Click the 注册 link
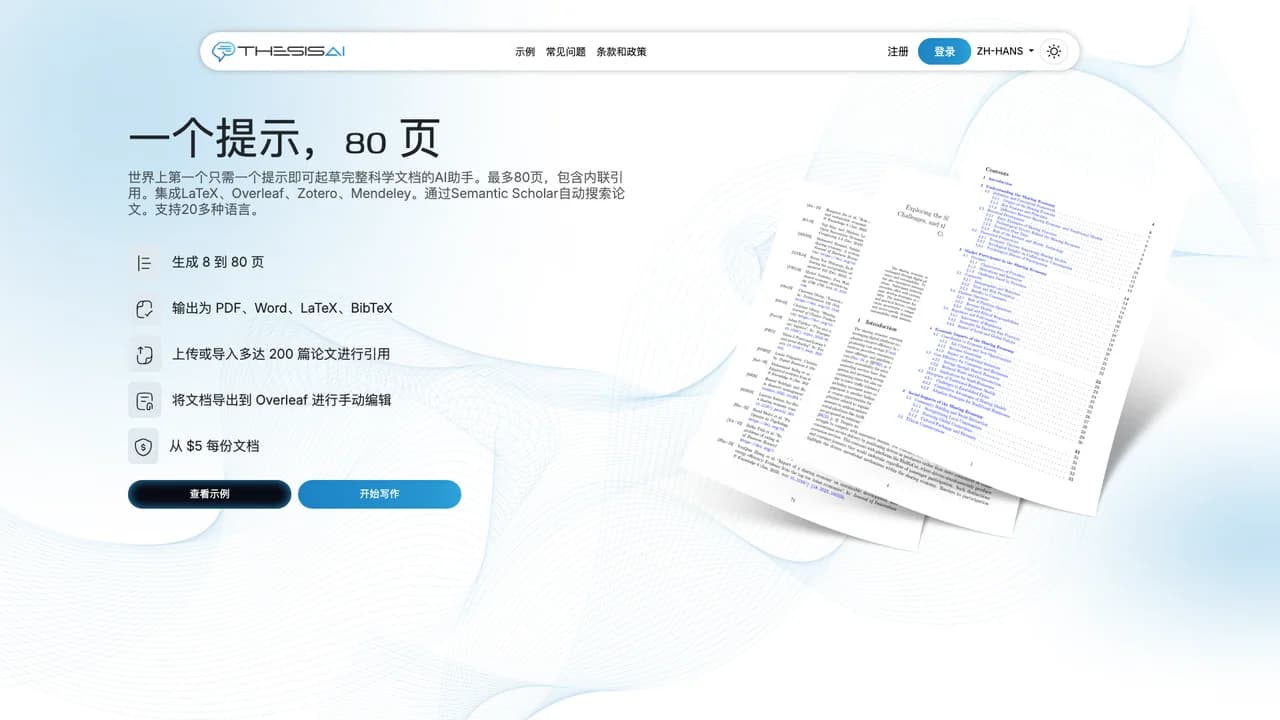Screen dimensions: 1280x720 (898, 51)
